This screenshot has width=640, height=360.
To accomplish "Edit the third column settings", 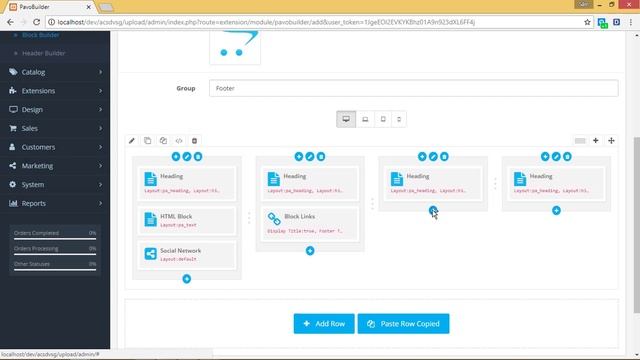I will [x=433, y=156].
